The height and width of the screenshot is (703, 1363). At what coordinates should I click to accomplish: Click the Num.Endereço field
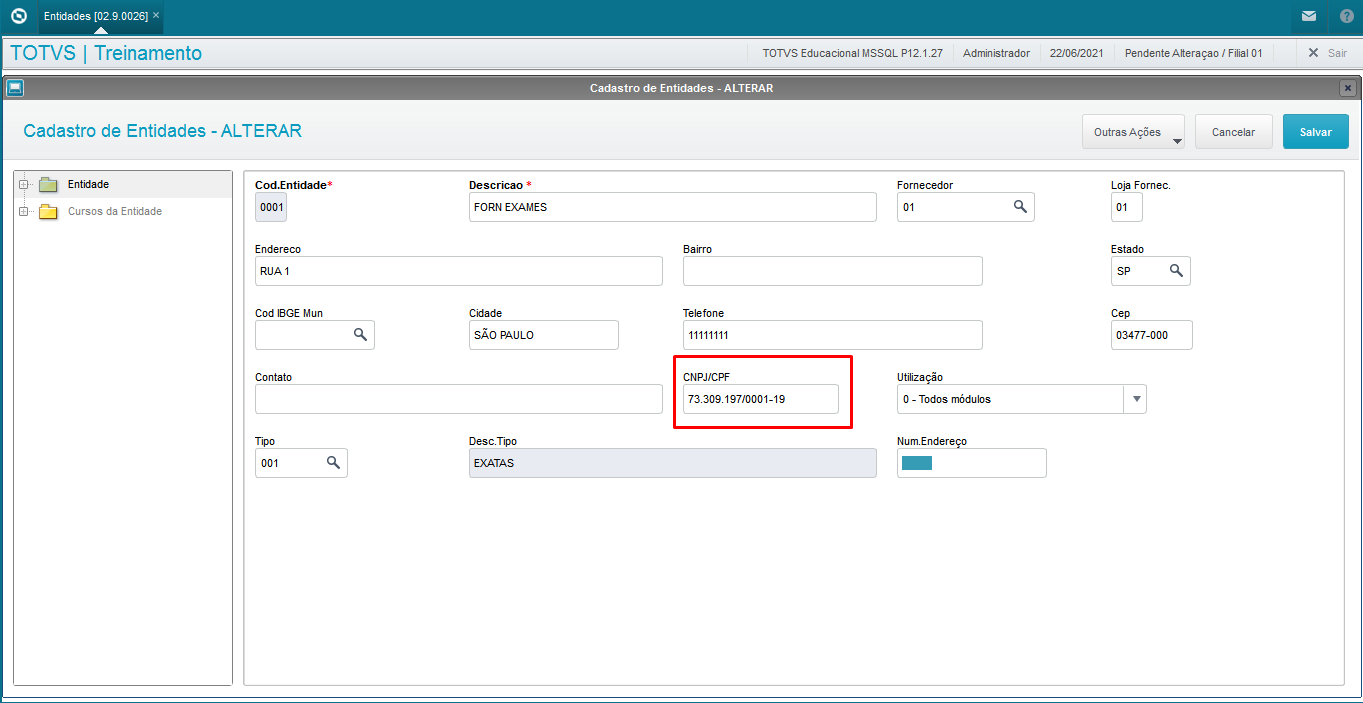971,463
